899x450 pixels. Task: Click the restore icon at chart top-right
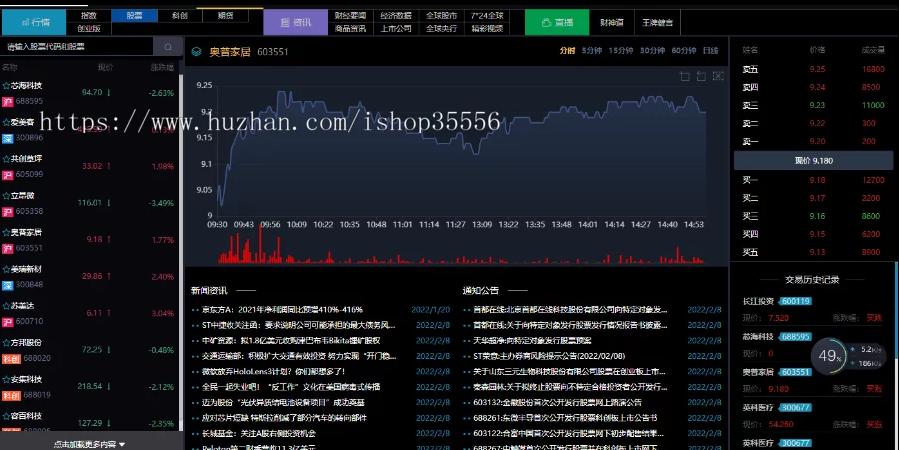click(716, 76)
